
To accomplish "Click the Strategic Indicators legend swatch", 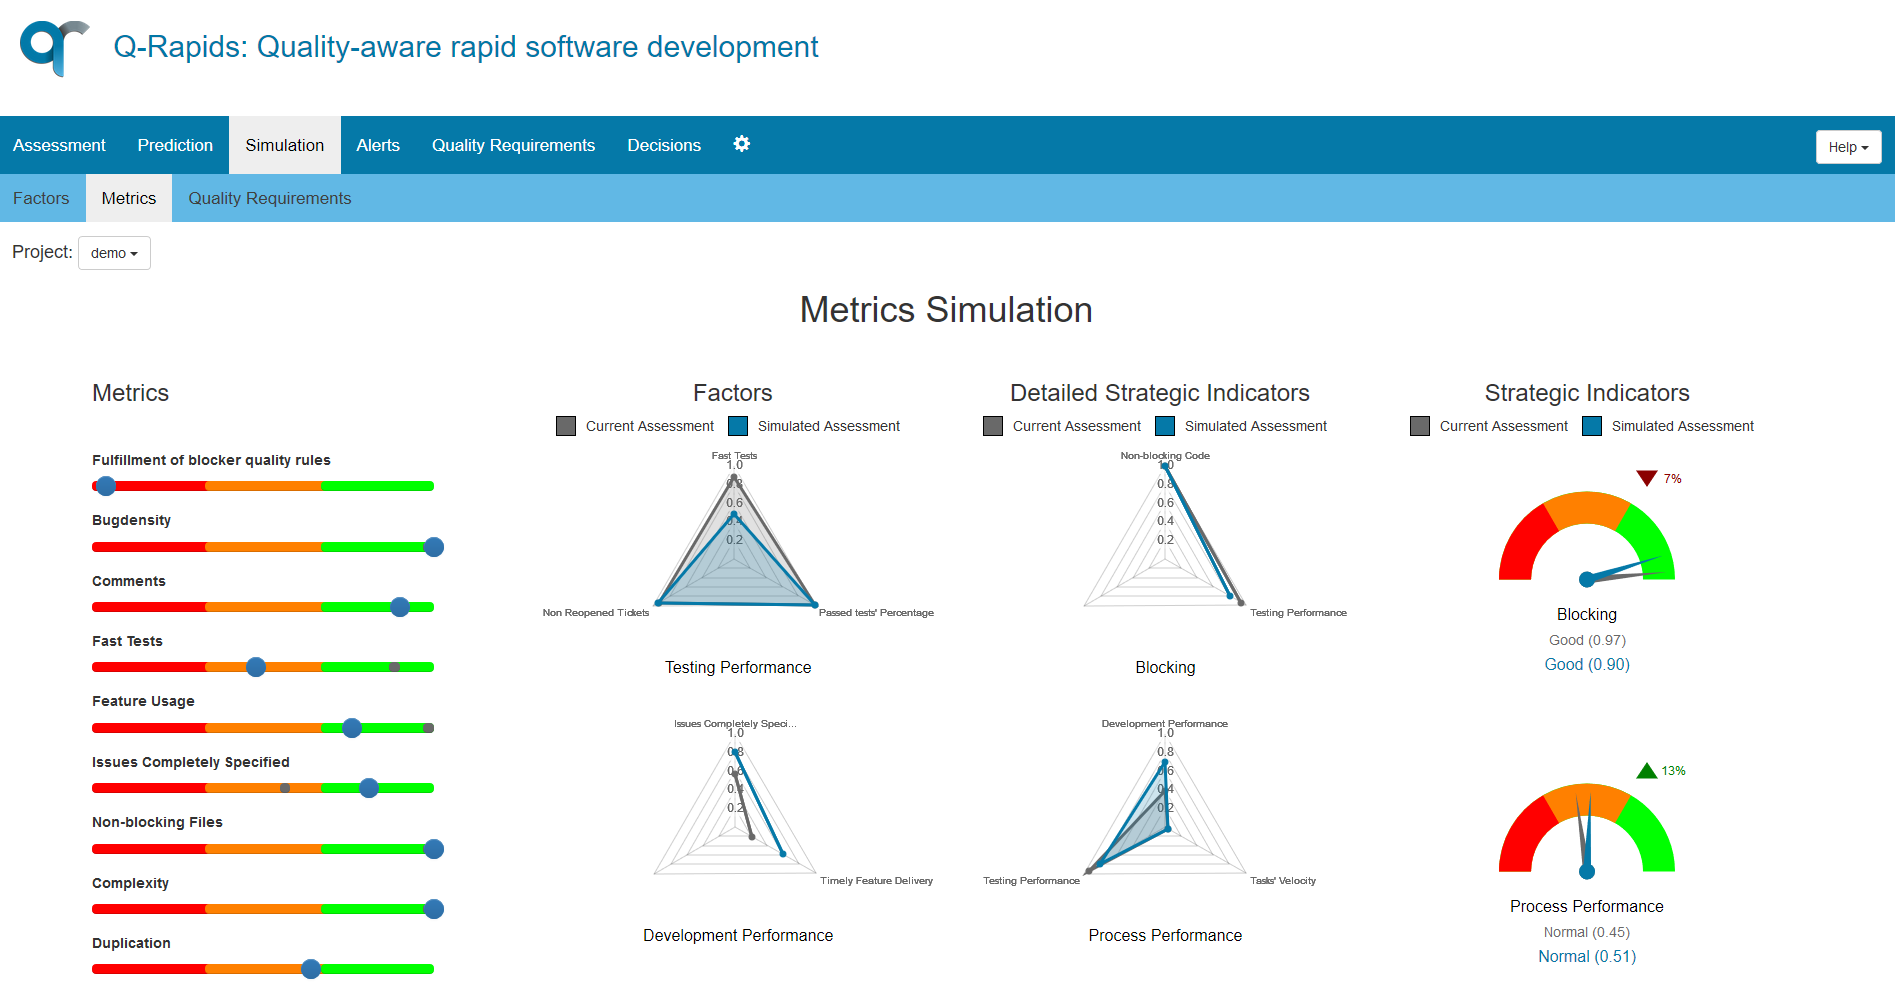I will point(1420,425).
